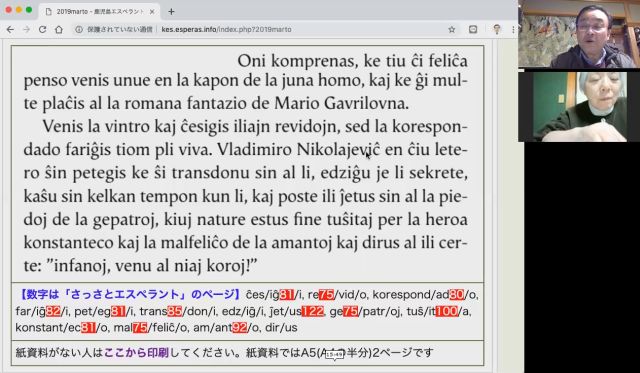The width and height of the screenshot is (640, 373).
Task: Click the small timestamp tooltip near bottom
Action: [334, 355]
